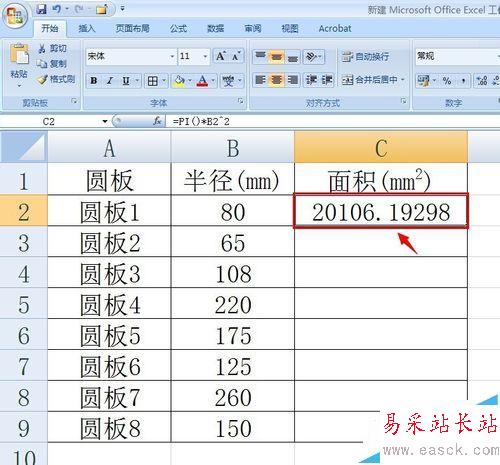
Task: Toggle italic formatting
Action: coord(110,81)
